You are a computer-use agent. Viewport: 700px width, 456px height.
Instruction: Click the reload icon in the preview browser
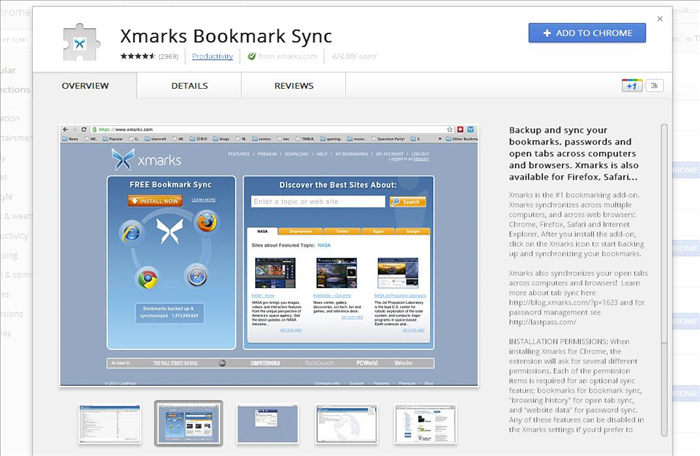coord(83,130)
